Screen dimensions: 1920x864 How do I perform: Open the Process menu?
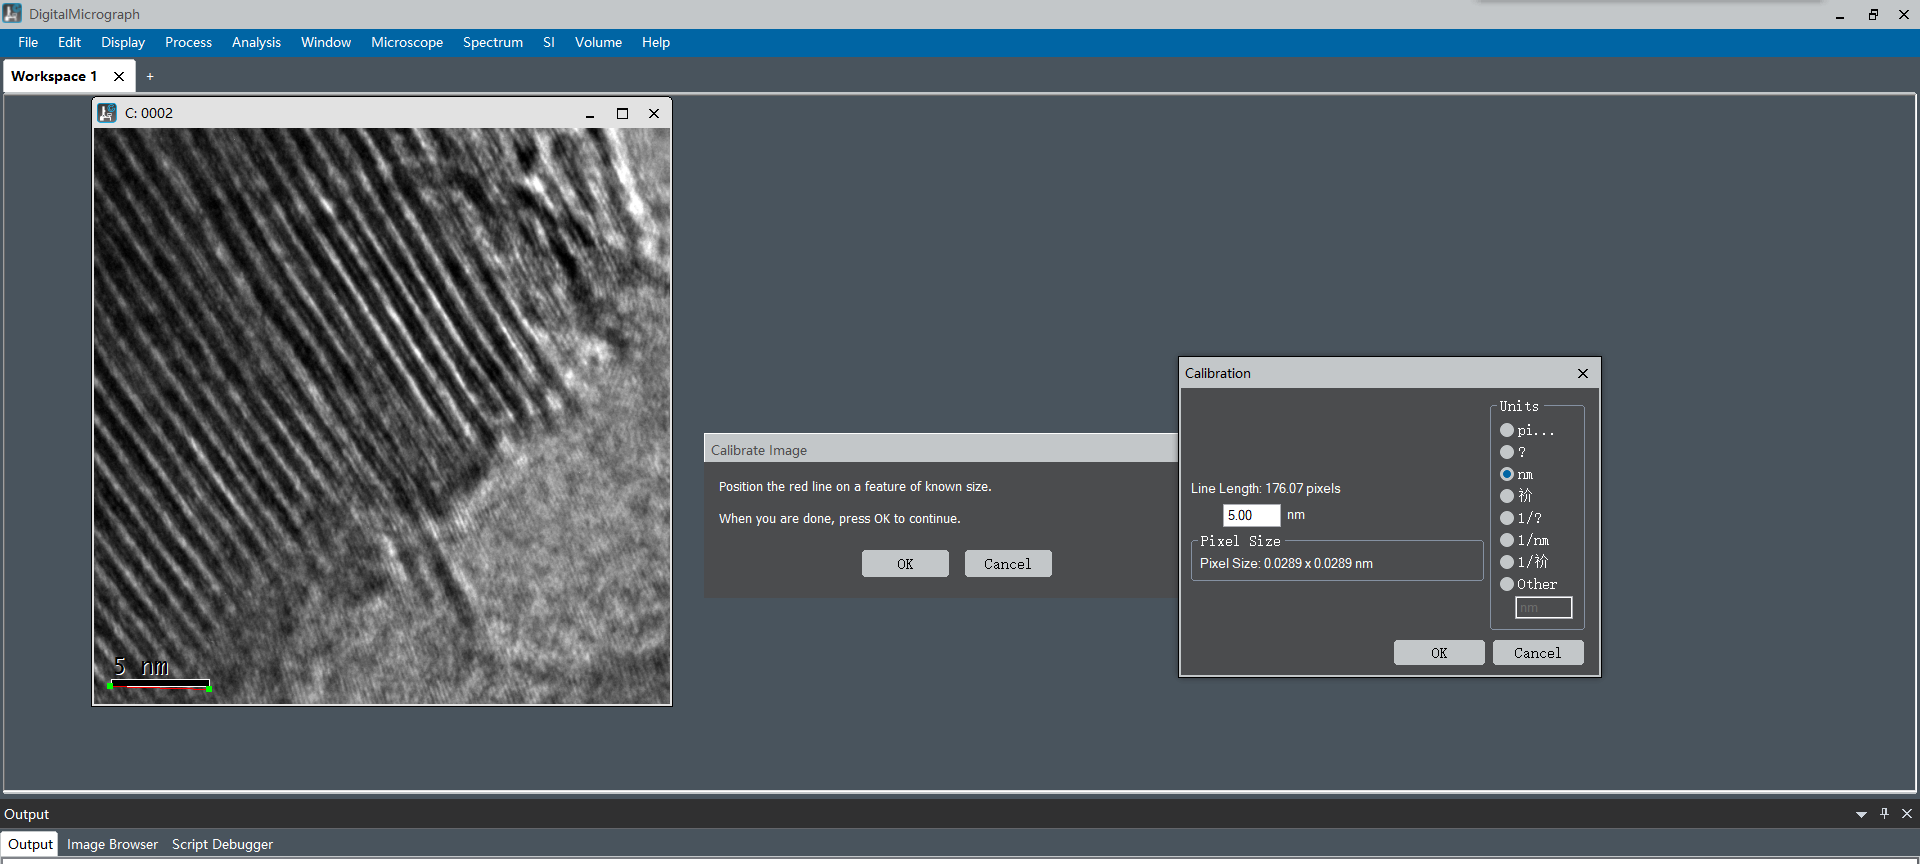(188, 42)
